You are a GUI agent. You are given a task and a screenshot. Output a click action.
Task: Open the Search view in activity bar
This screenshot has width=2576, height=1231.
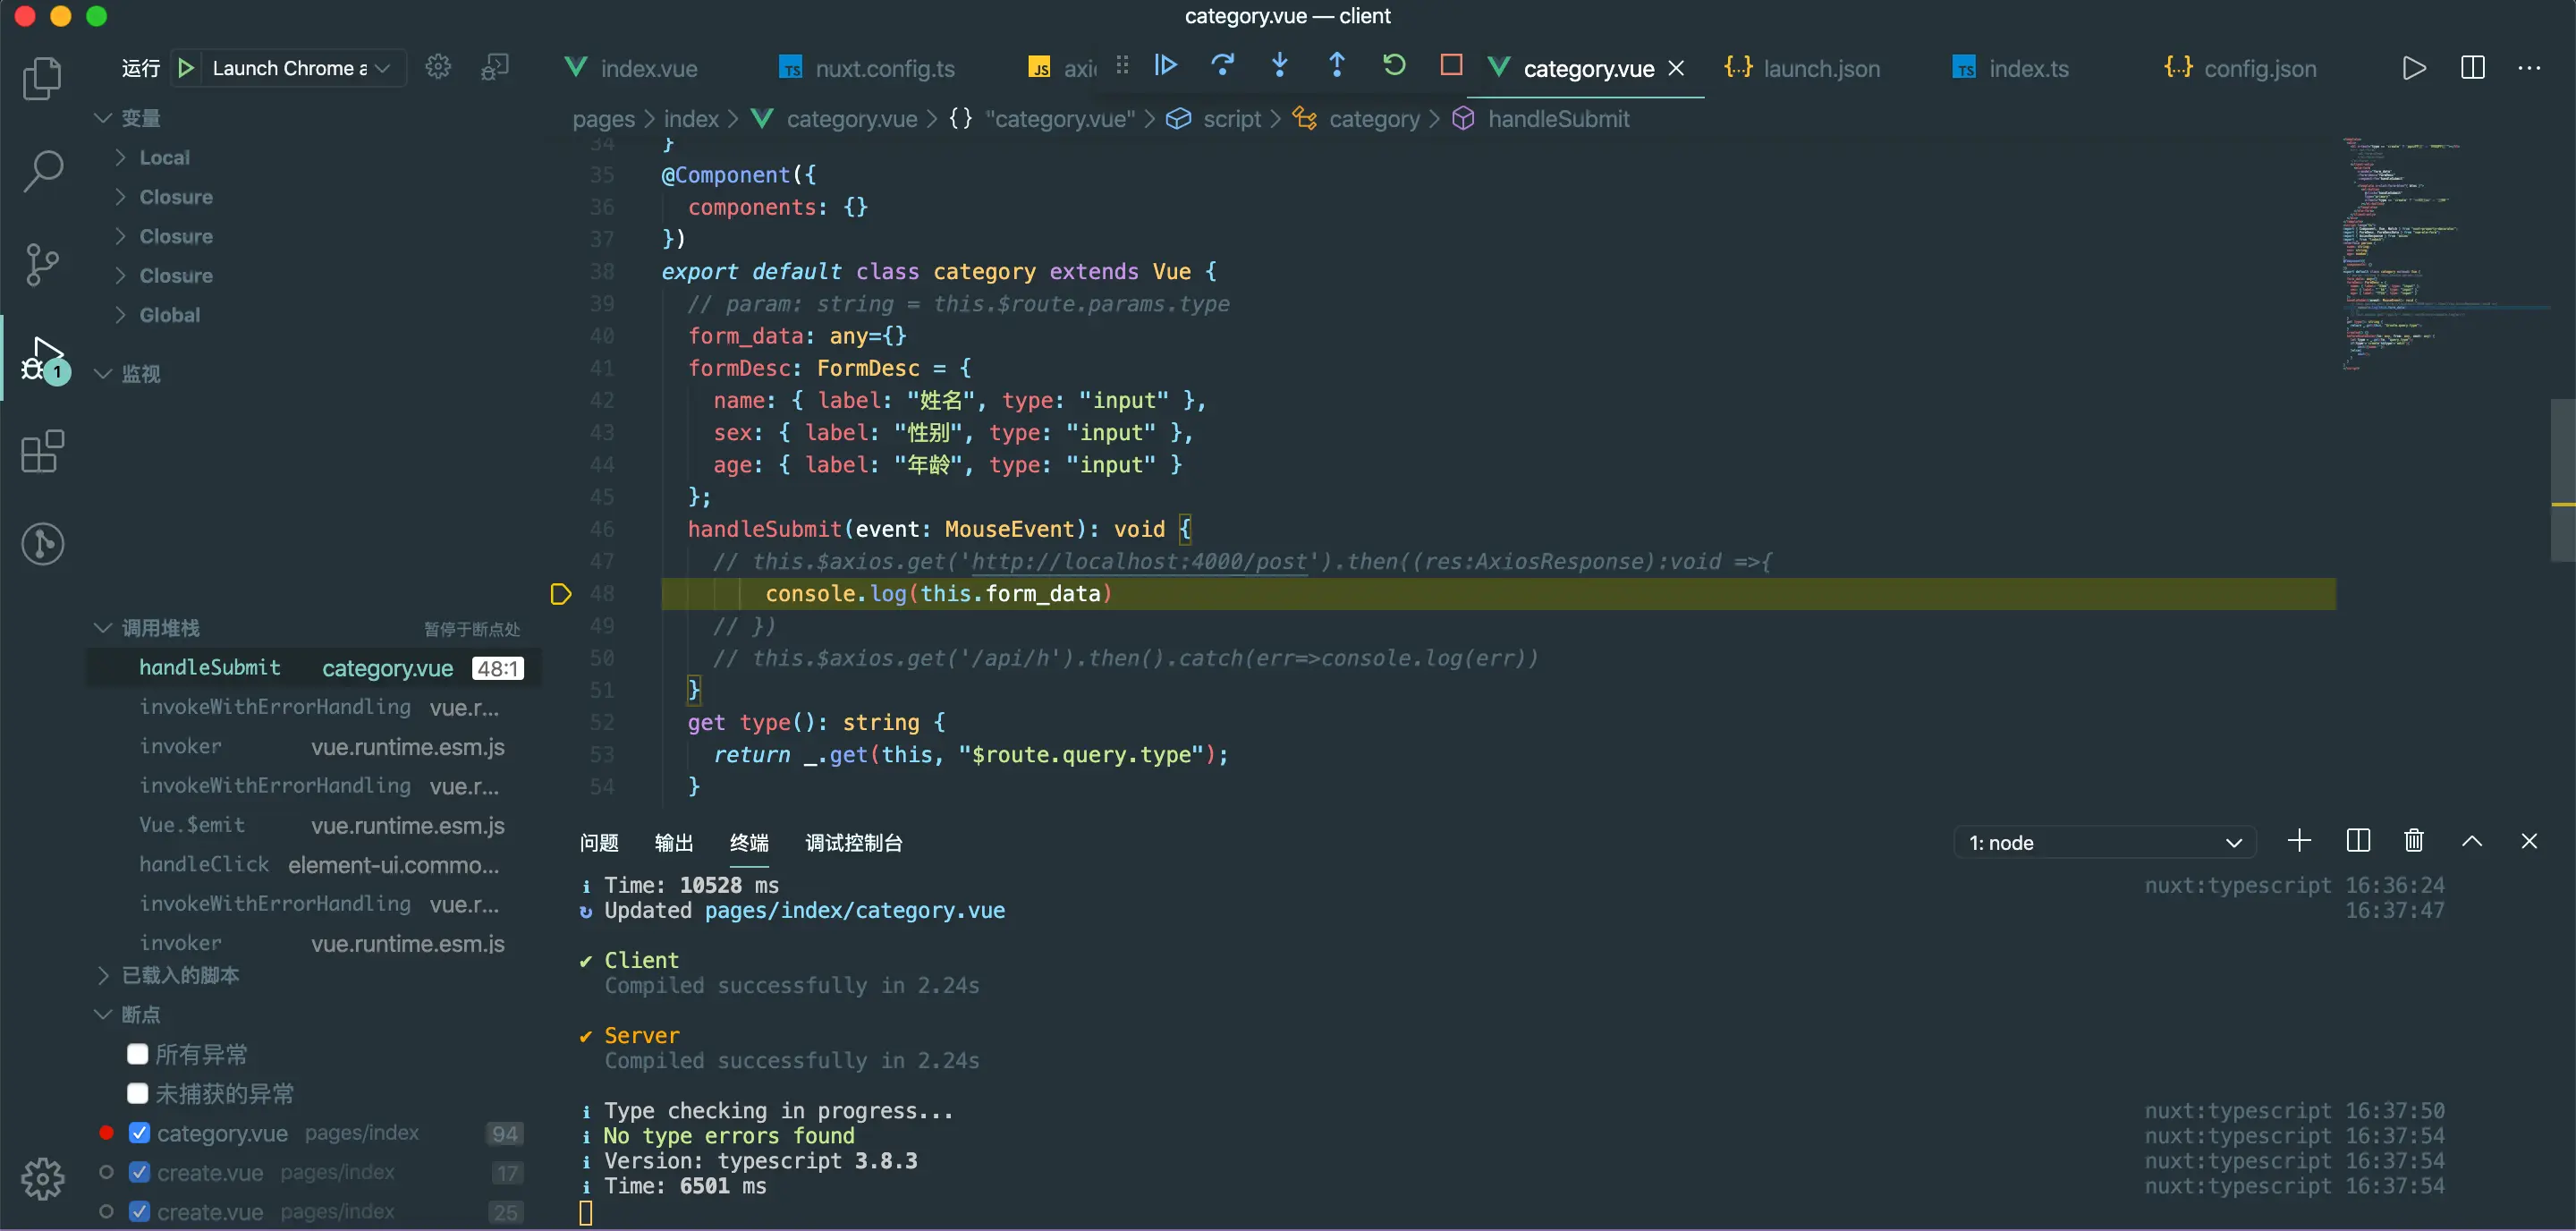point(42,171)
